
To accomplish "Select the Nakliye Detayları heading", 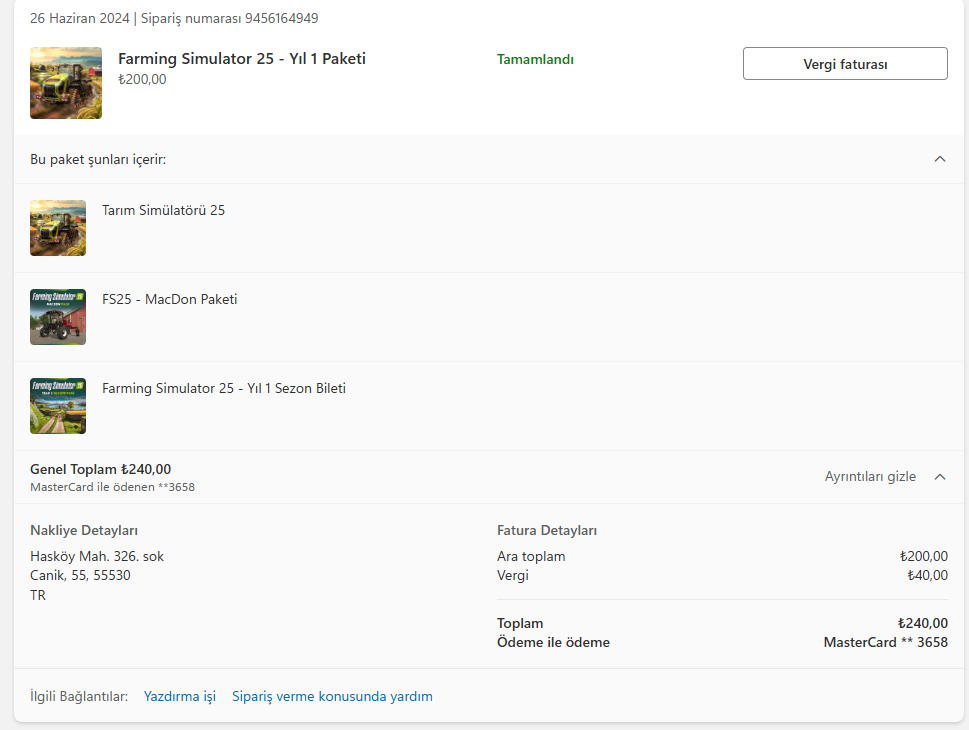I will (x=84, y=530).
